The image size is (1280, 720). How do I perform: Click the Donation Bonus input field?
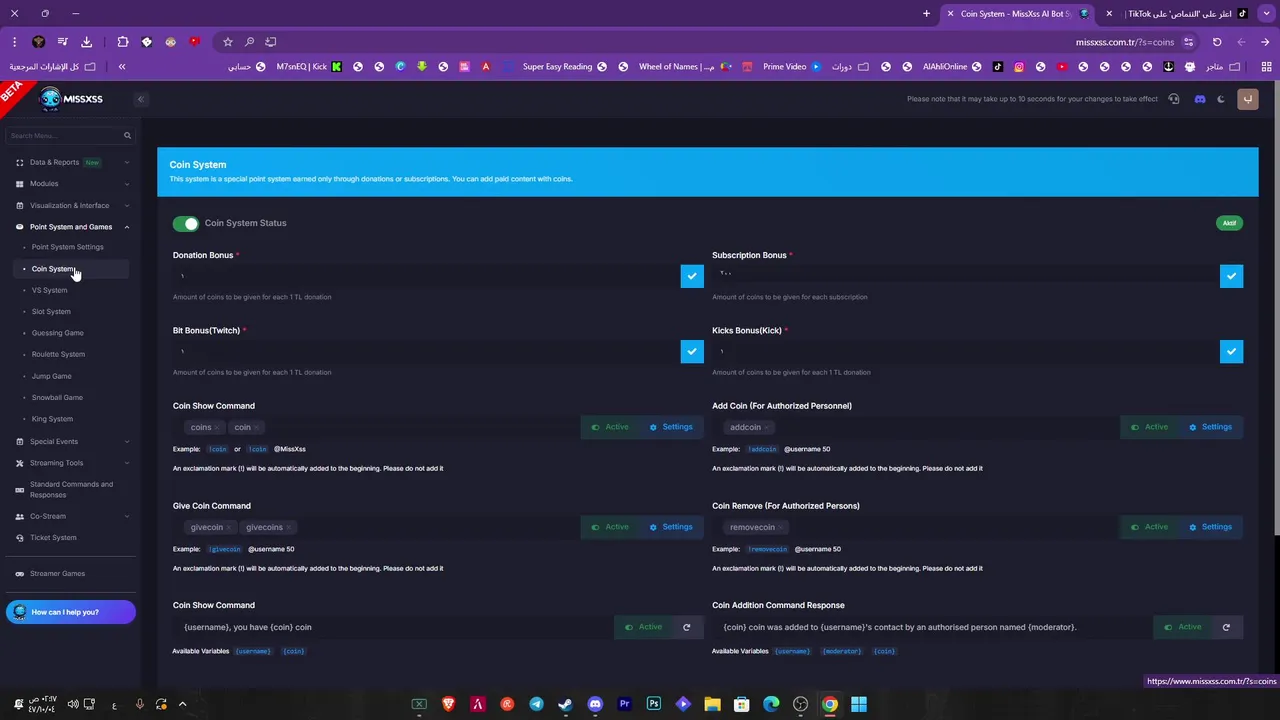click(426, 276)
